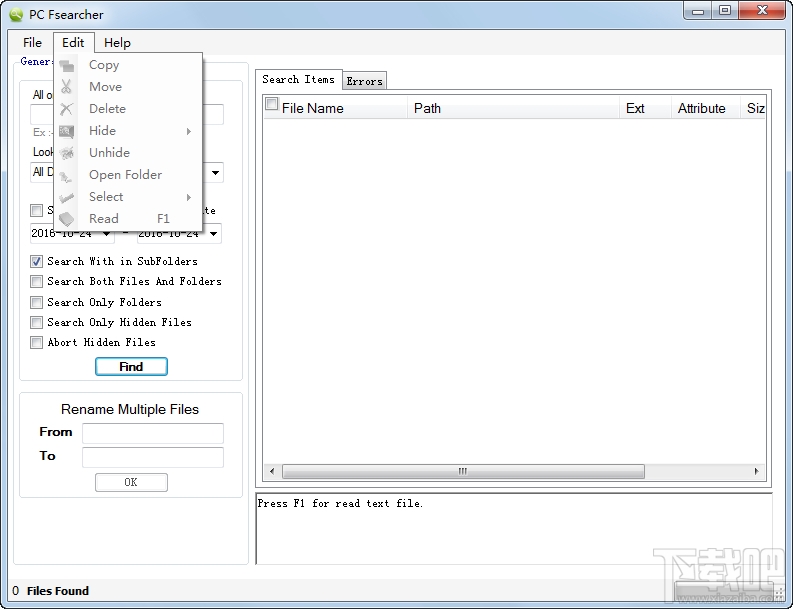Choose Delete from the Edit menu
The height and width of the screenshot is (609, 793).
click(128, 109)
